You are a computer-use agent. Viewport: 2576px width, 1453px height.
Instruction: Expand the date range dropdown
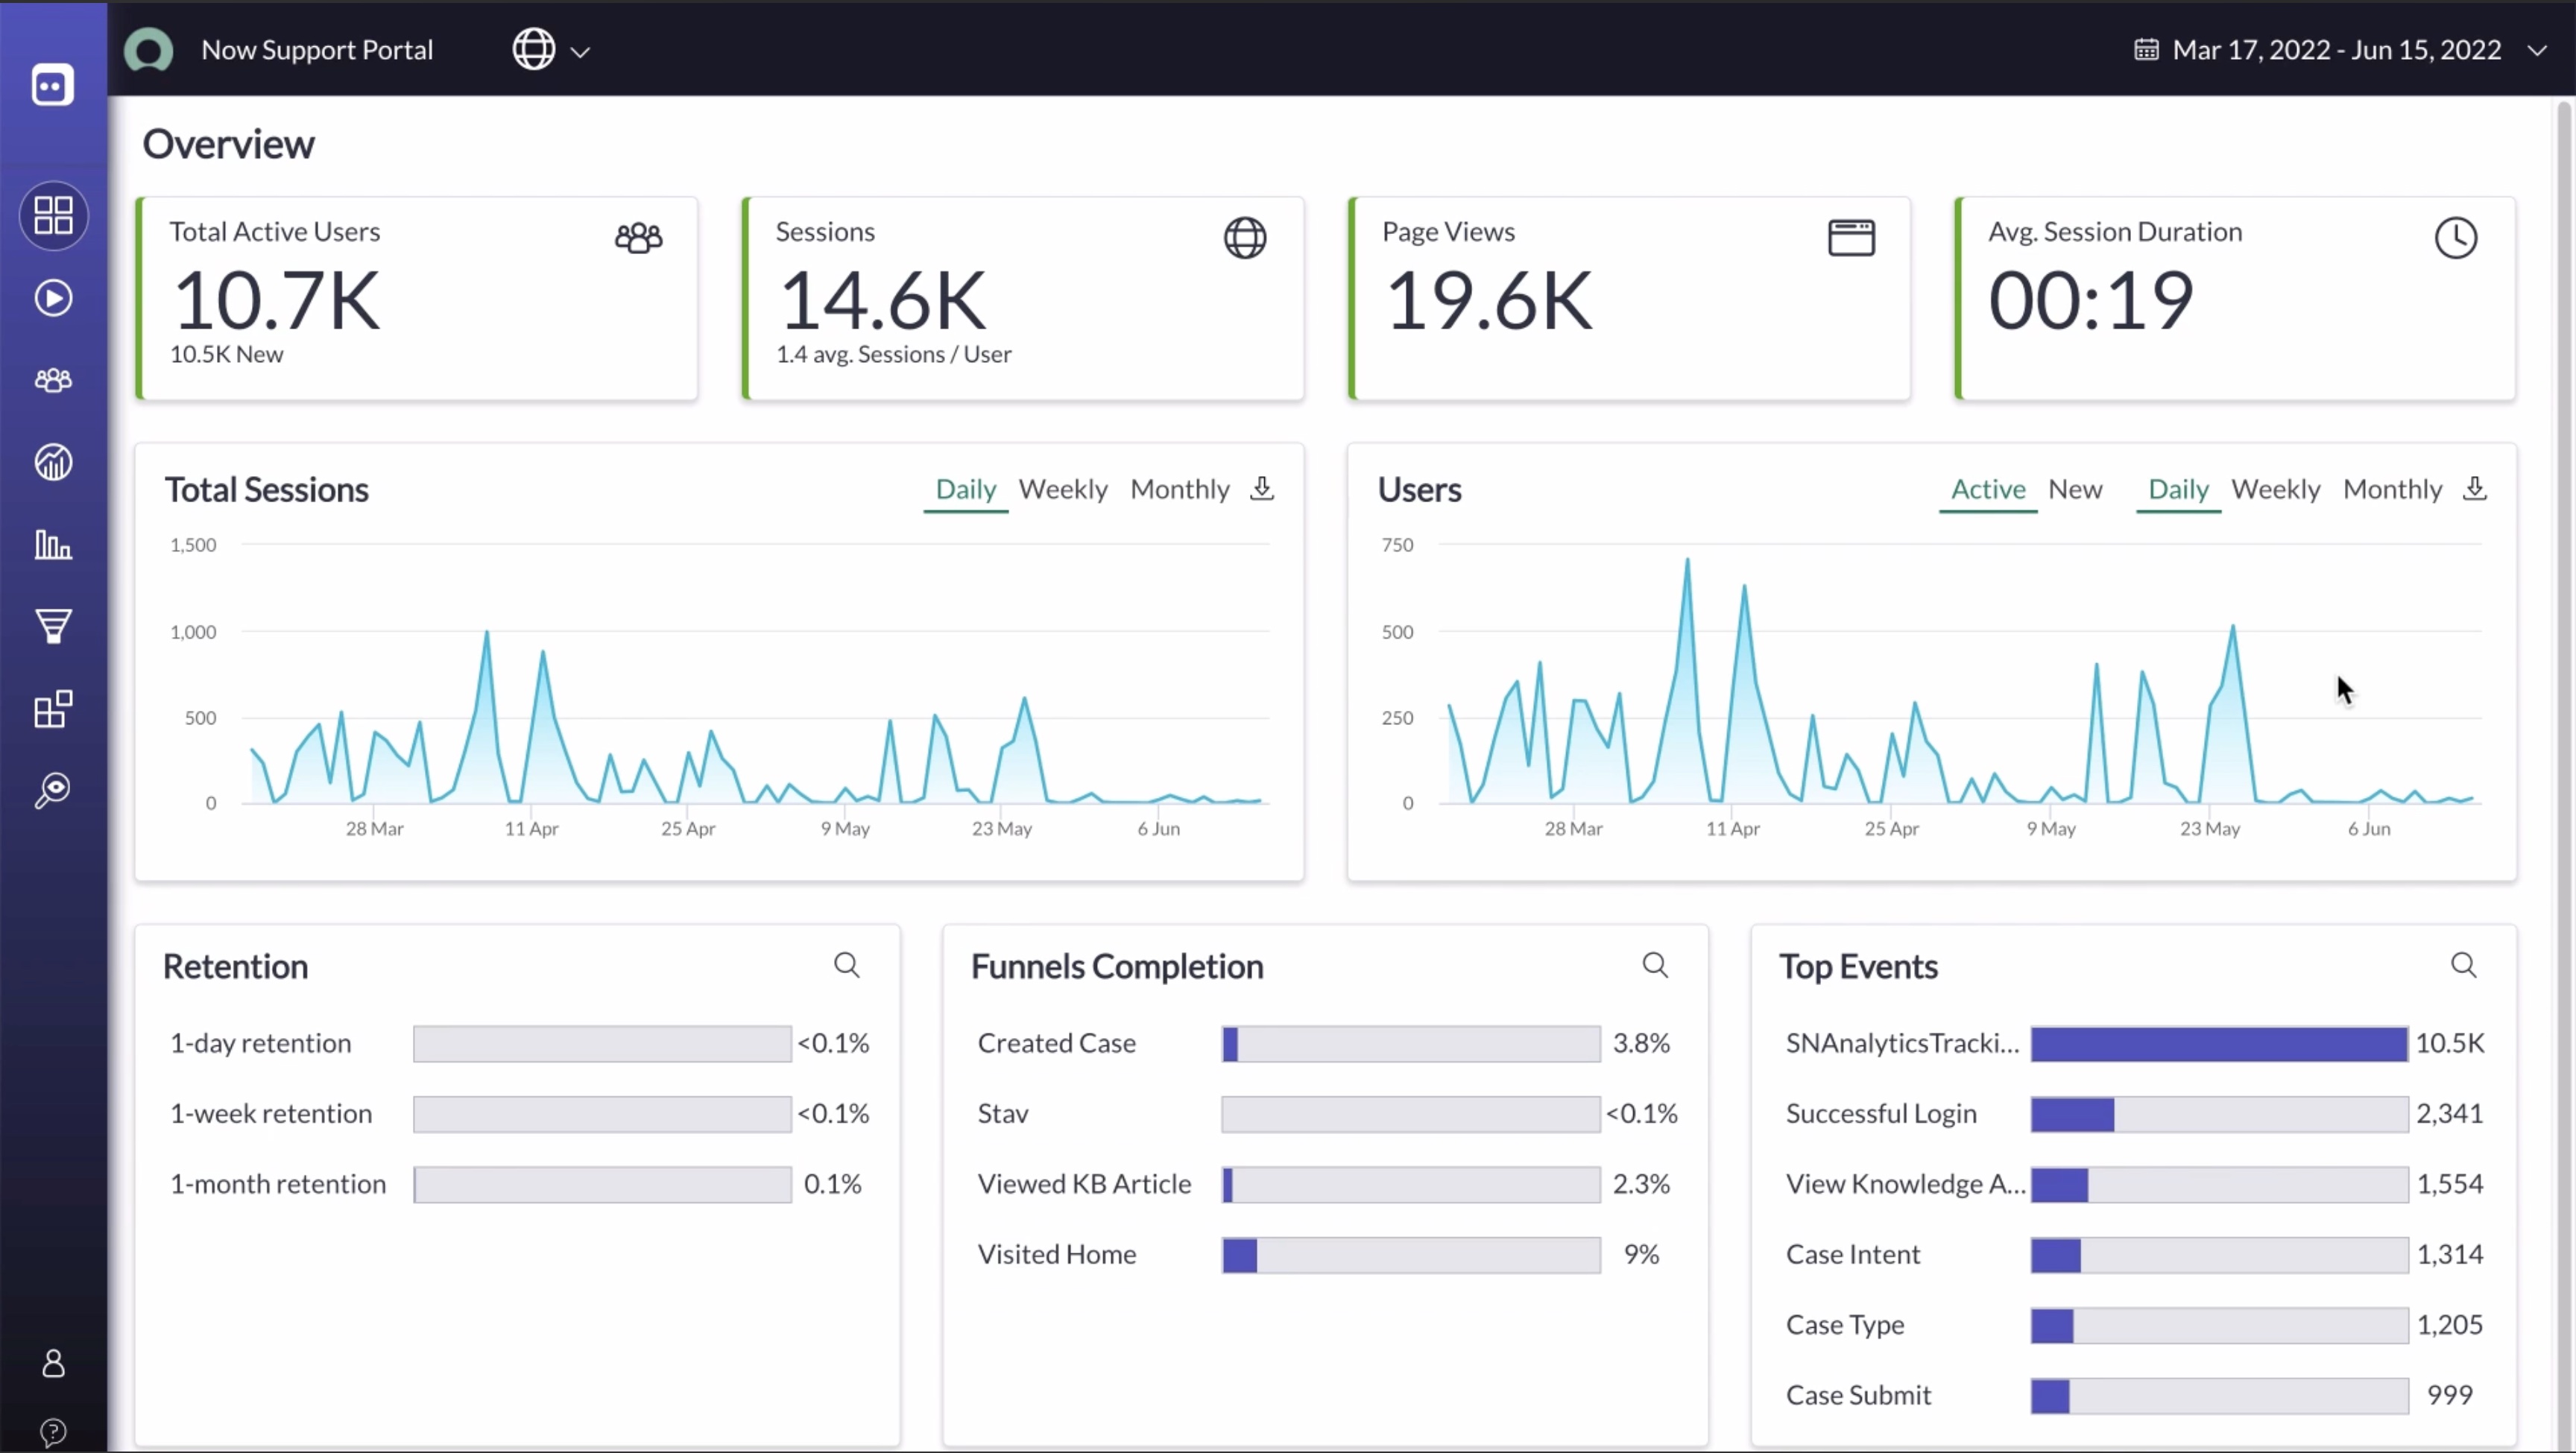[2336, 50]
